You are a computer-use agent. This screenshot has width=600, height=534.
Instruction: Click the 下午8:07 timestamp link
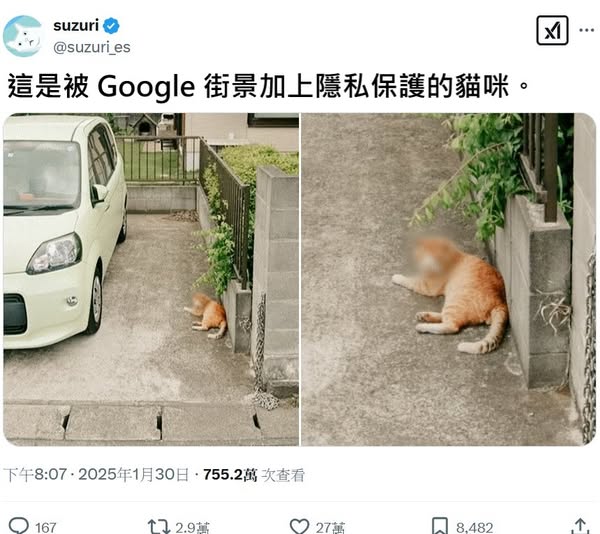[36, 475]
